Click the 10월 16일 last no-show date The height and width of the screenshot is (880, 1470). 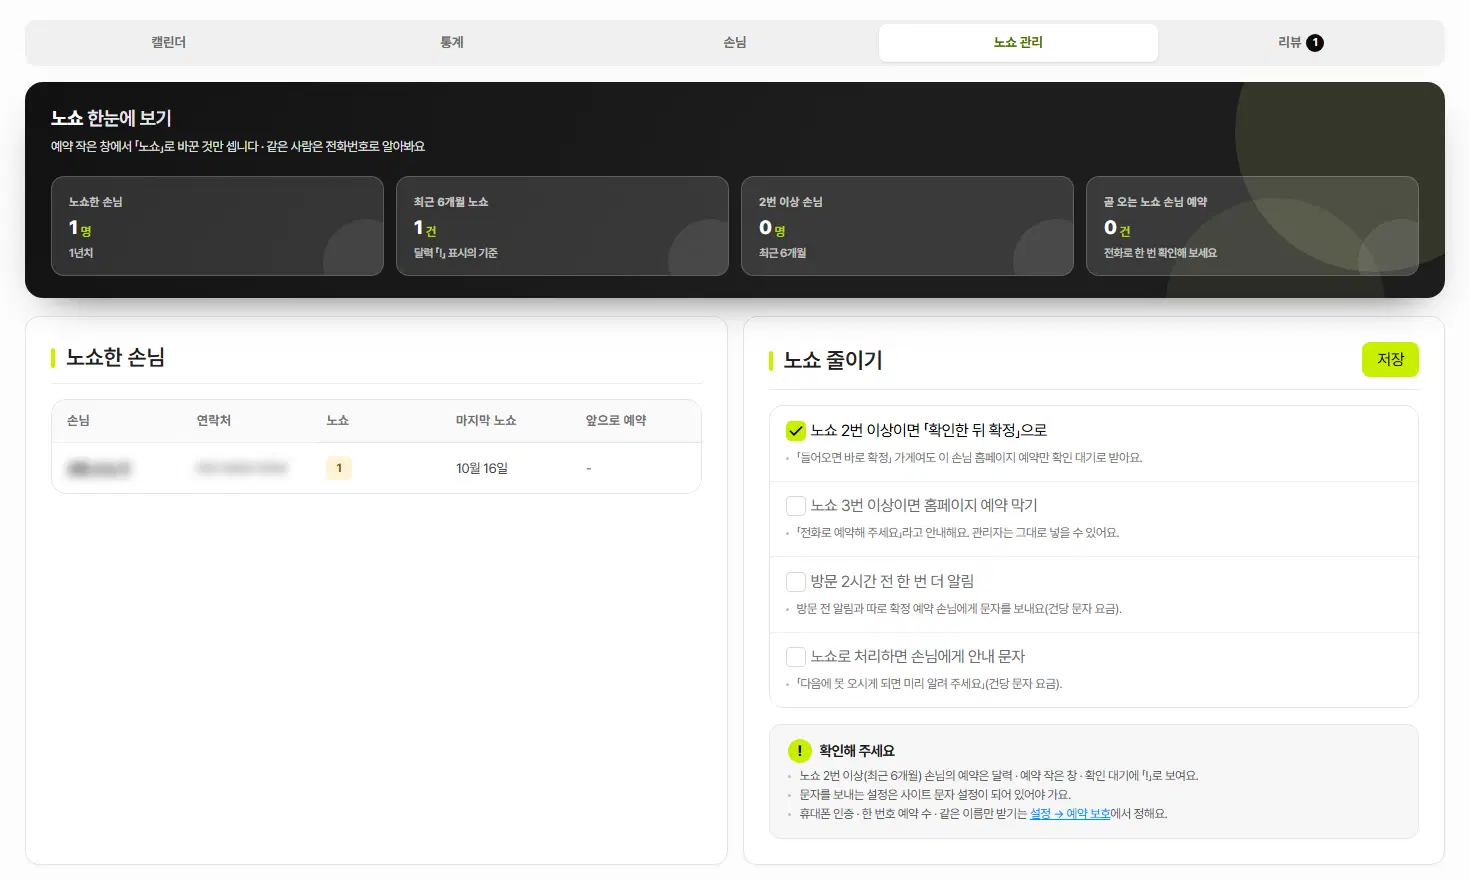(482, 469)
